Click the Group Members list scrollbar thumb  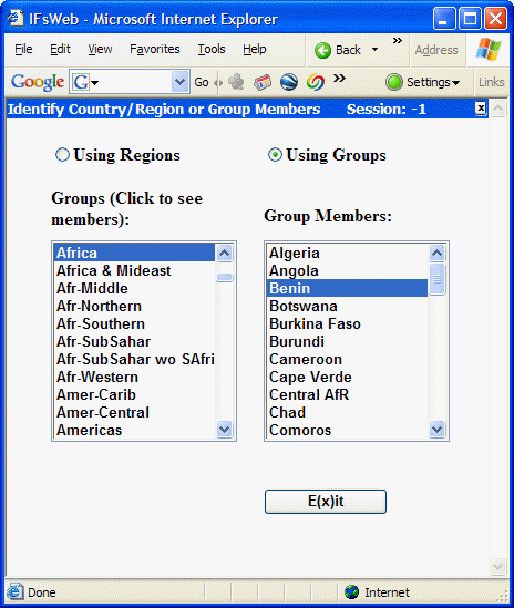pyautogui.click(x=437, y=279)
